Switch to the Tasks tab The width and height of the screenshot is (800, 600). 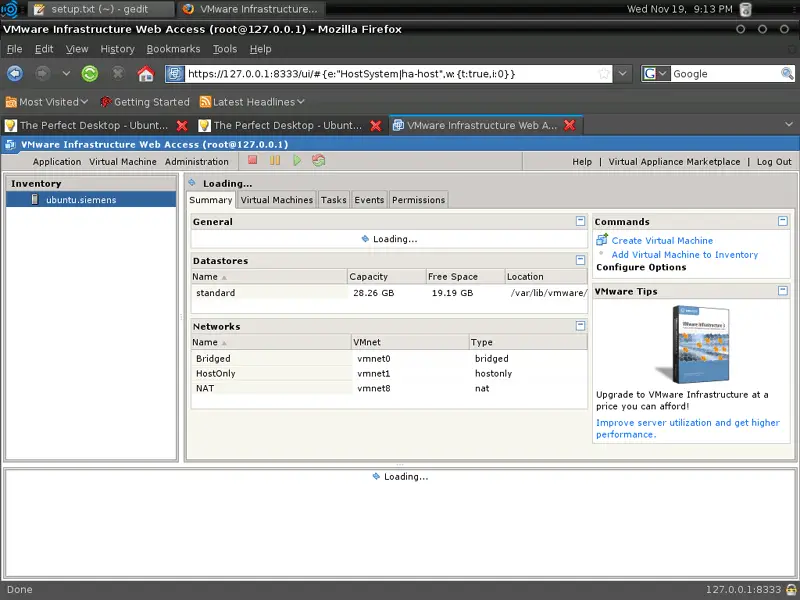tap(334, 200)
